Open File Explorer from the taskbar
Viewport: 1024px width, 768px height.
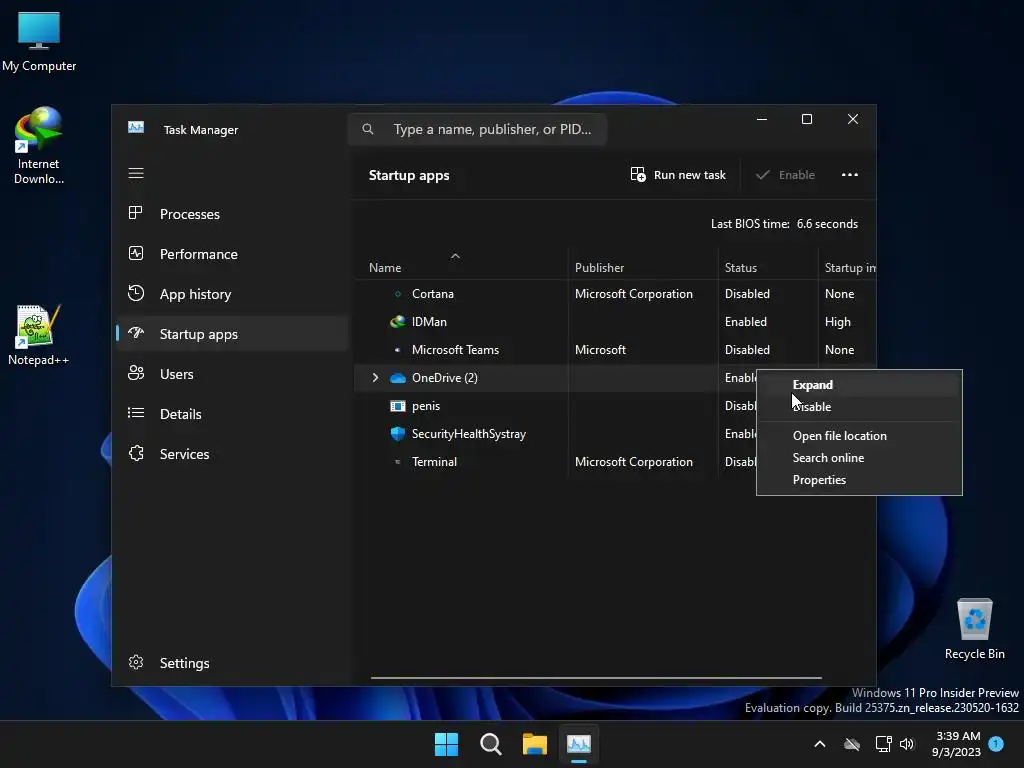[x=534, y=744]
